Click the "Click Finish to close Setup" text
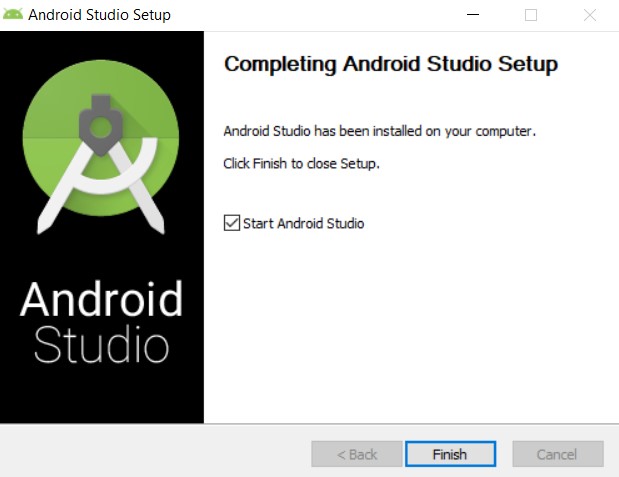The height and width of the screenshot is (477, 619). [301, 163]
